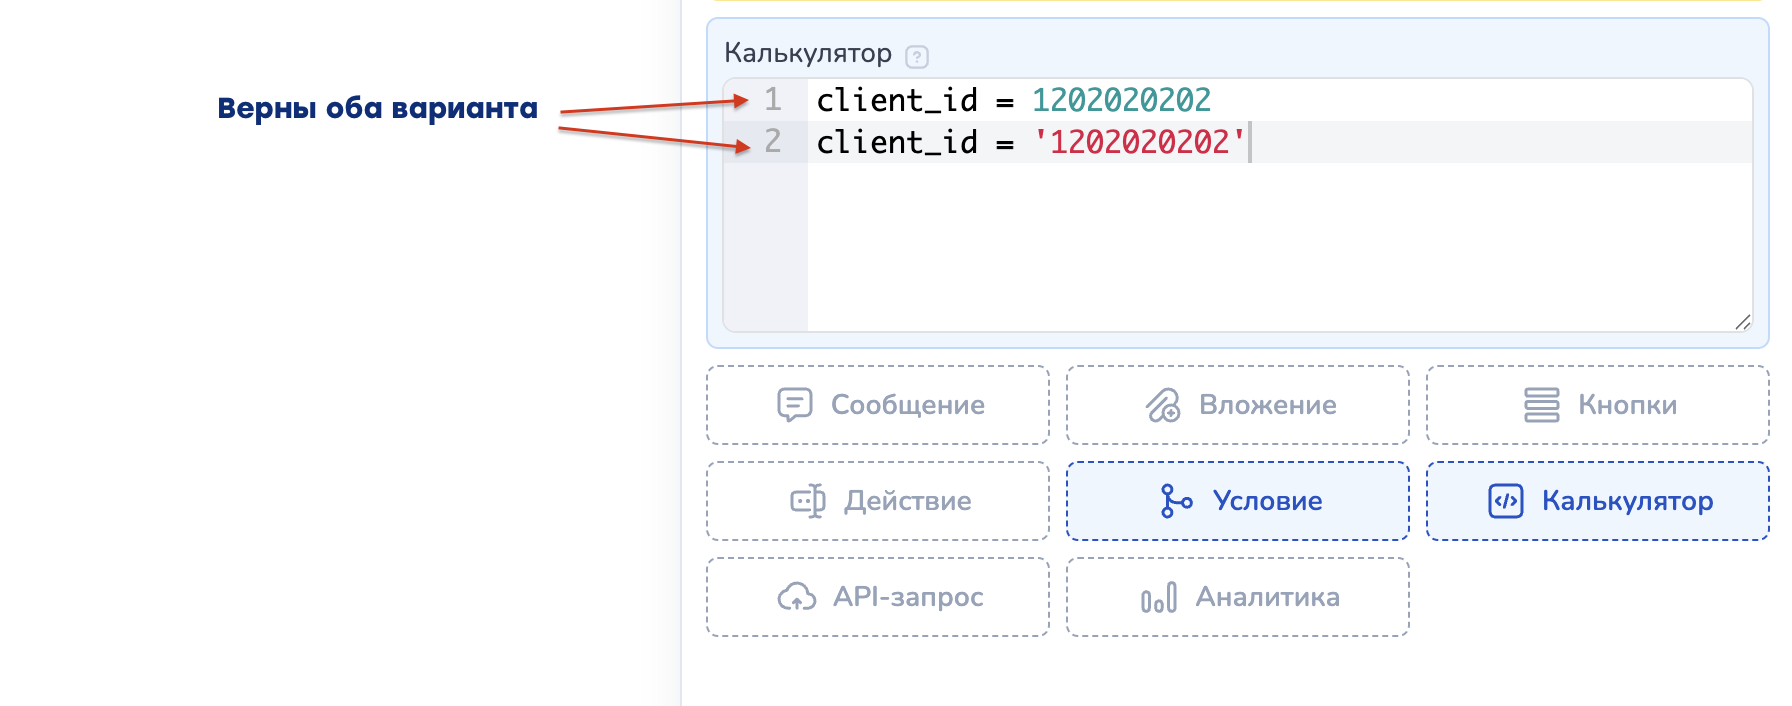1792x706 pixels.
Task: Click the stacked rows icon for Кнопки
Action: pos(1541,405)
